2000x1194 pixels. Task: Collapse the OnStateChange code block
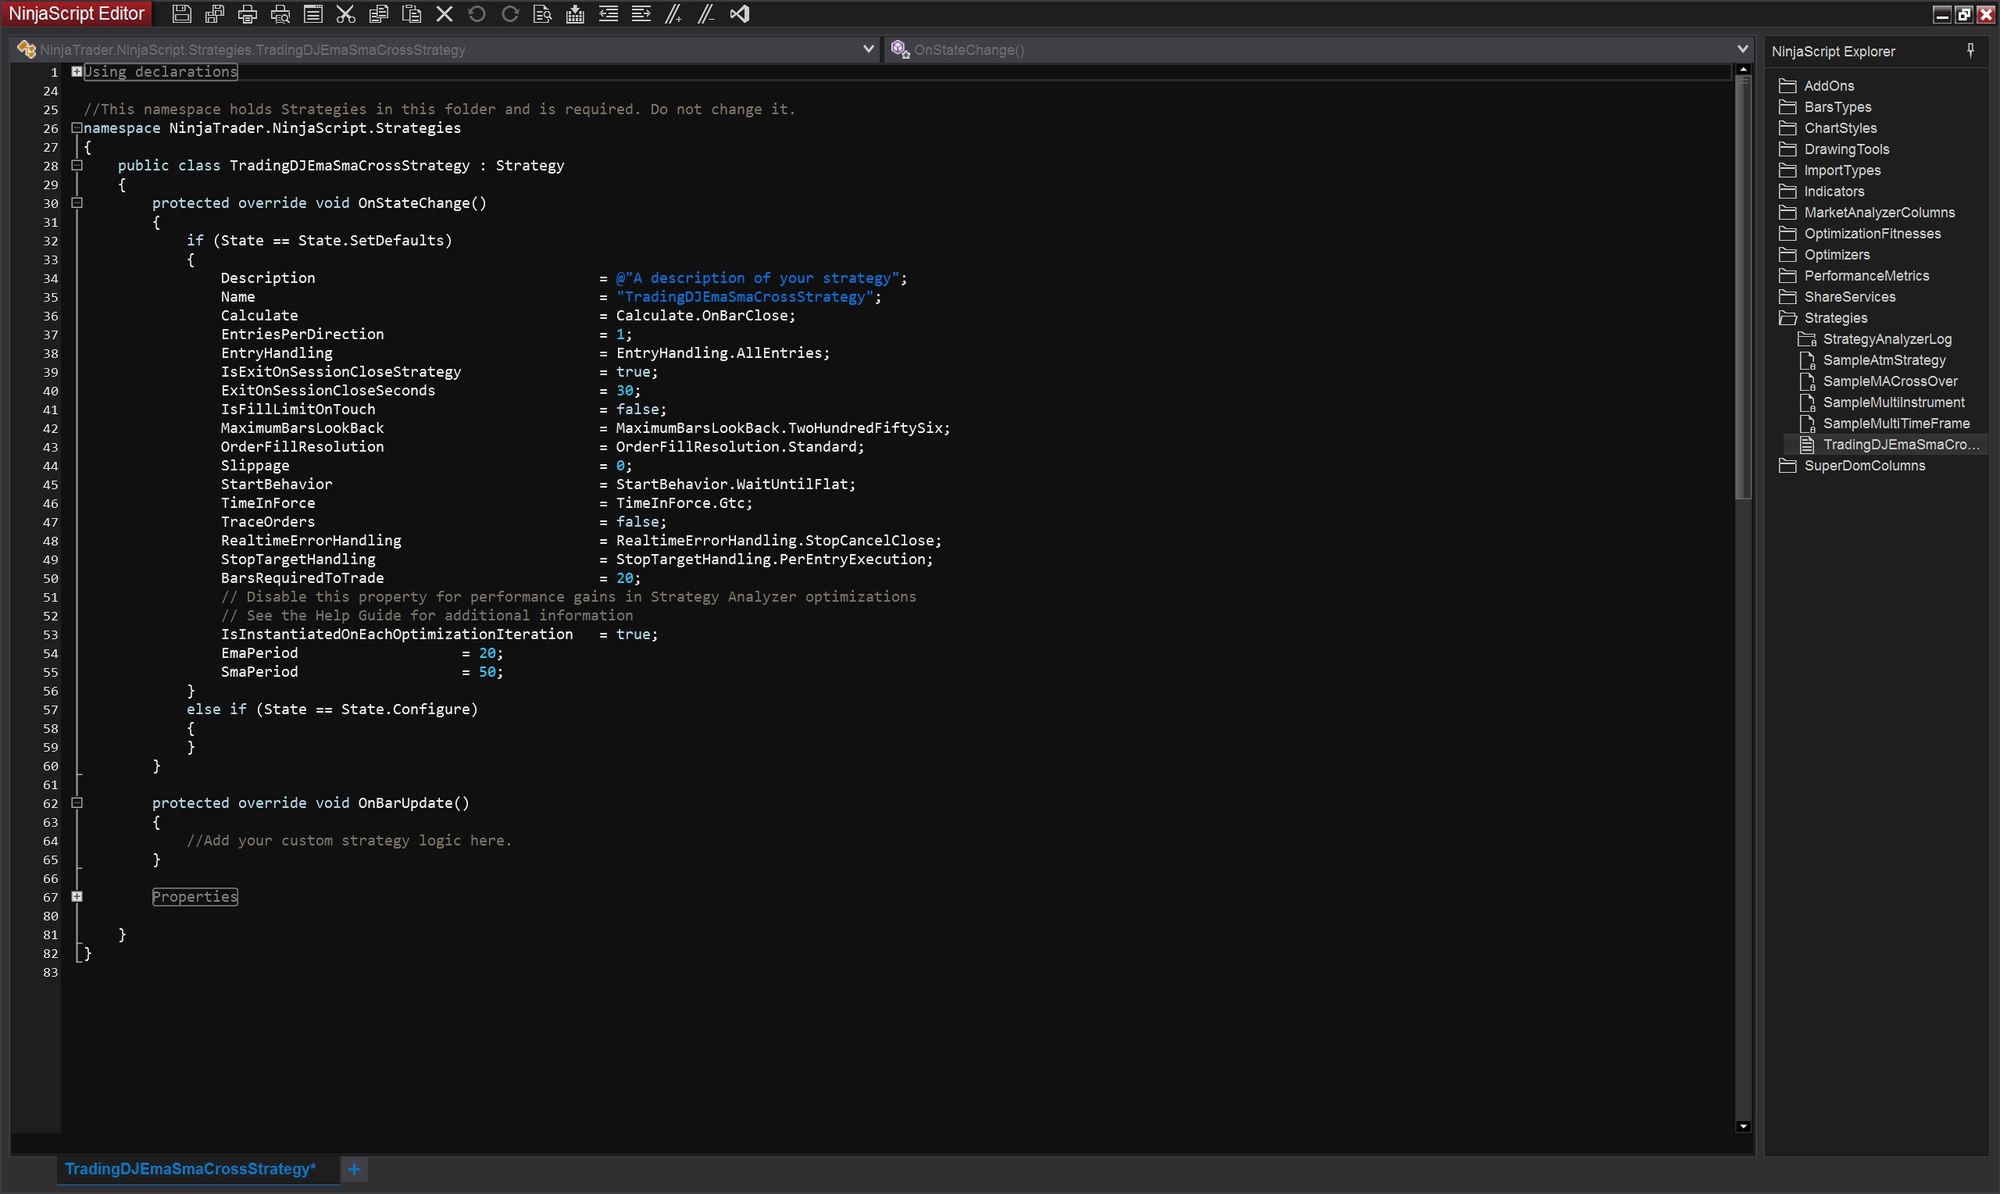(77, 202)
